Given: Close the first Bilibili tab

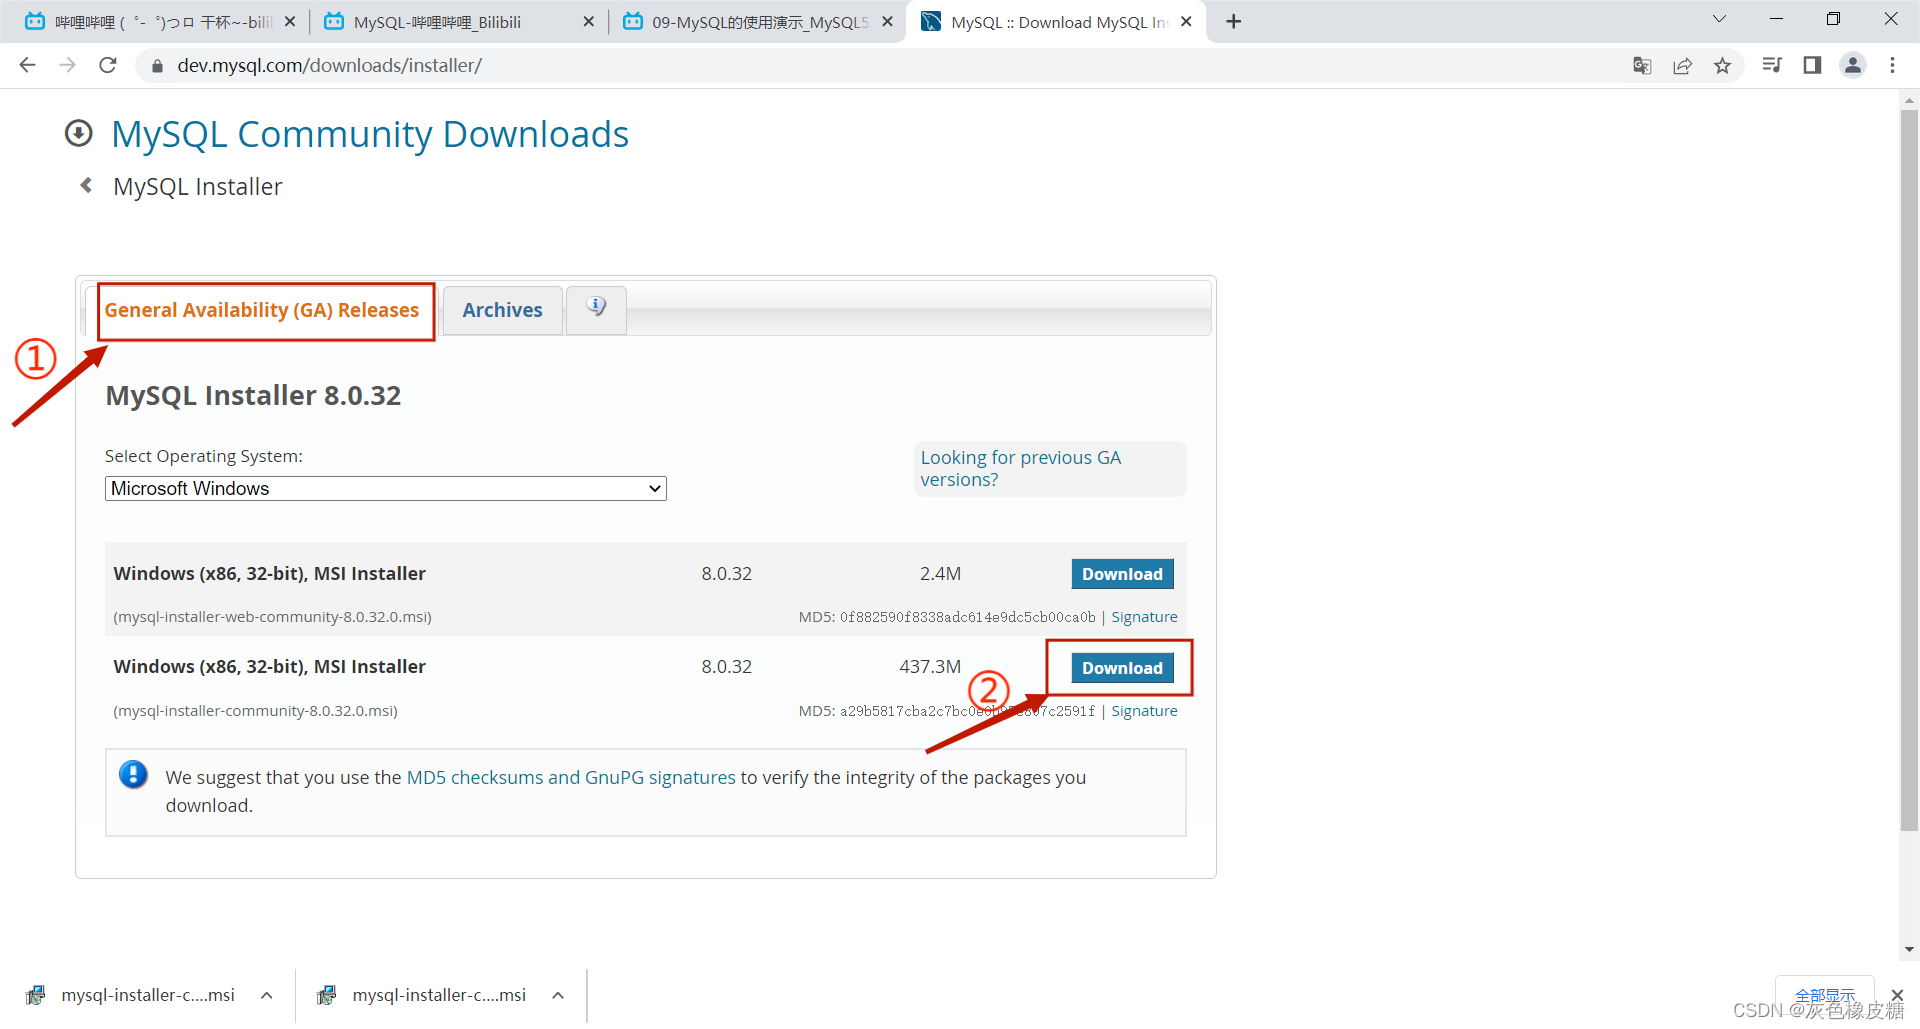Looking at the screenshot, I should click(290, 22).
